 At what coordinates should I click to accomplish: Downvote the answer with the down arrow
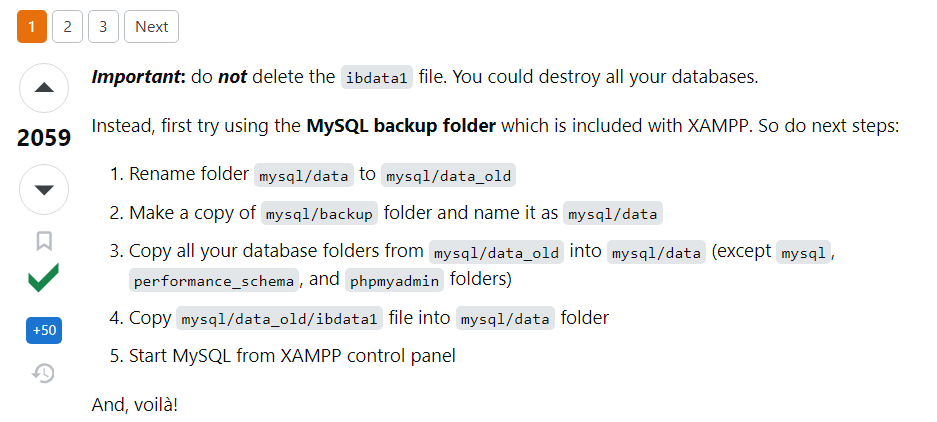click(44, 189)
